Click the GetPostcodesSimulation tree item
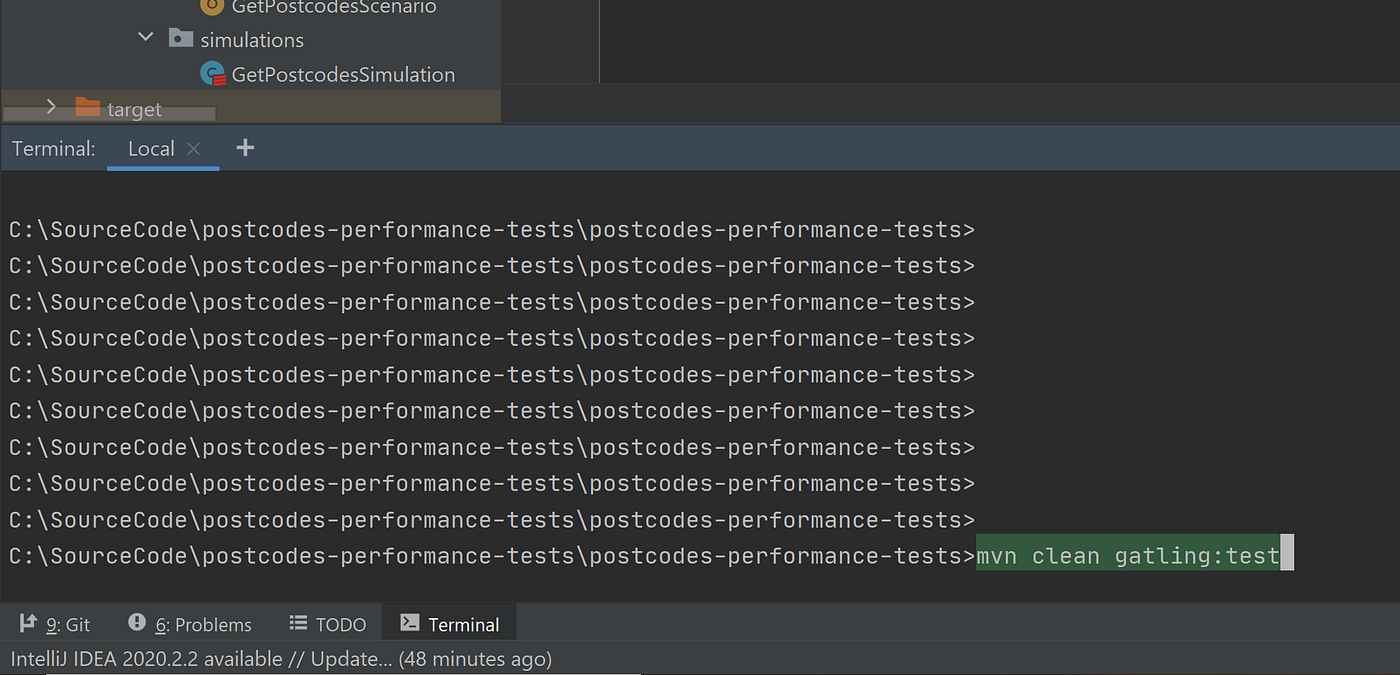The image size is (1400, 675). click(343, 73)
